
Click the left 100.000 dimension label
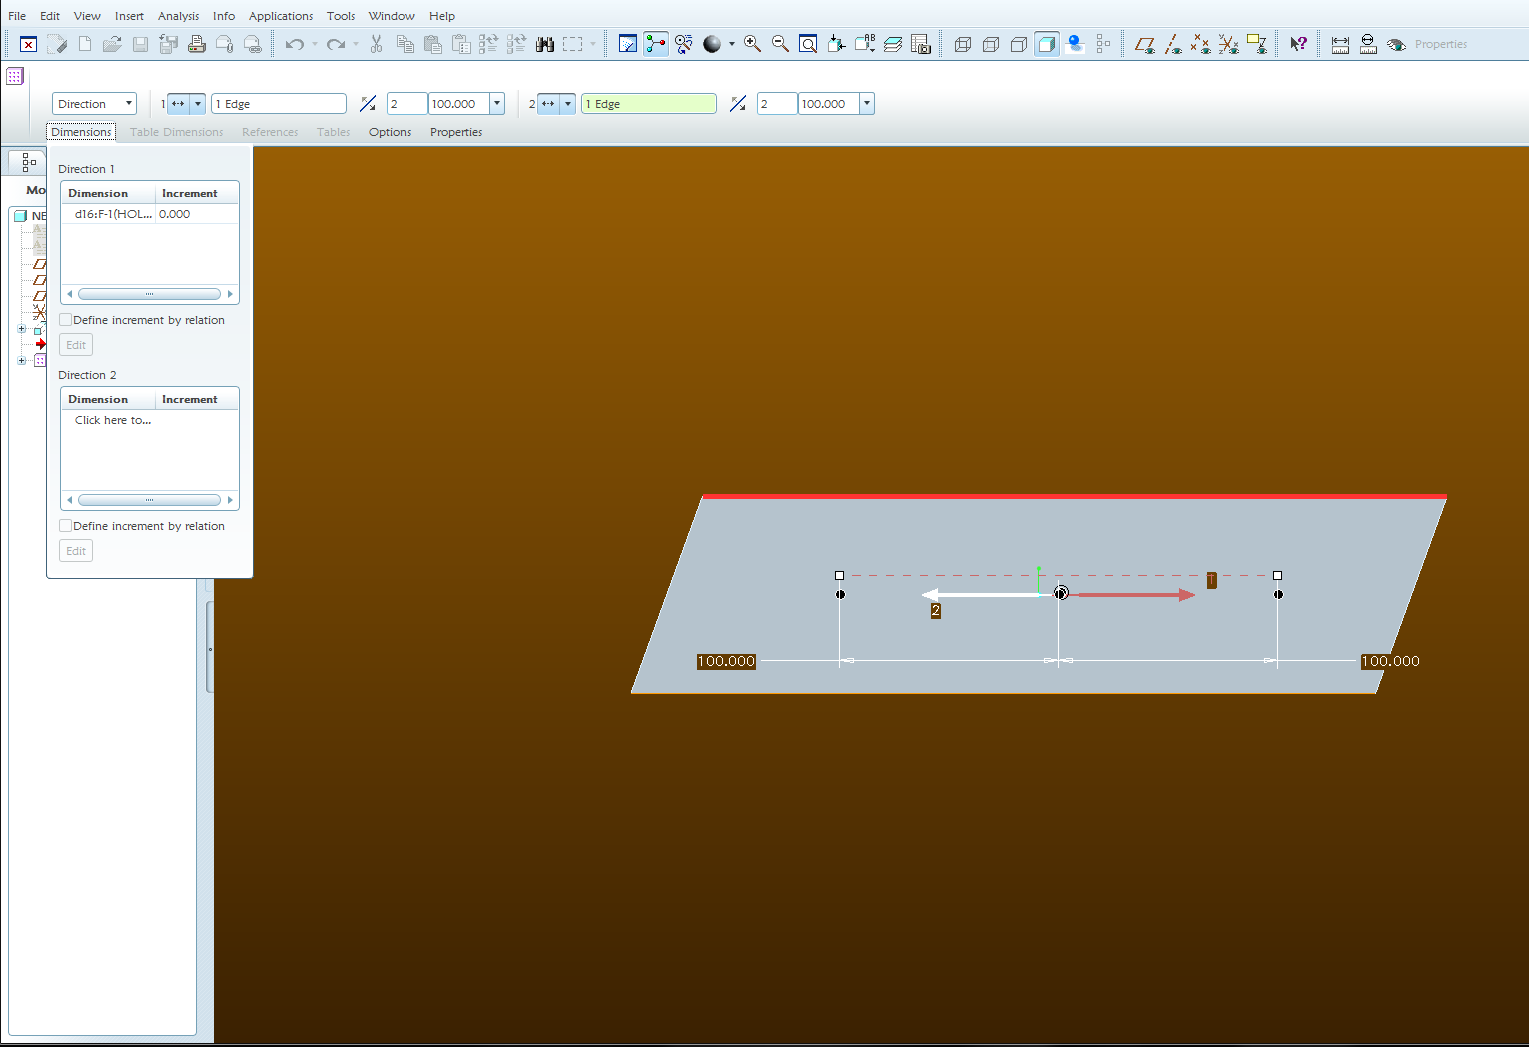click(726, 661)
